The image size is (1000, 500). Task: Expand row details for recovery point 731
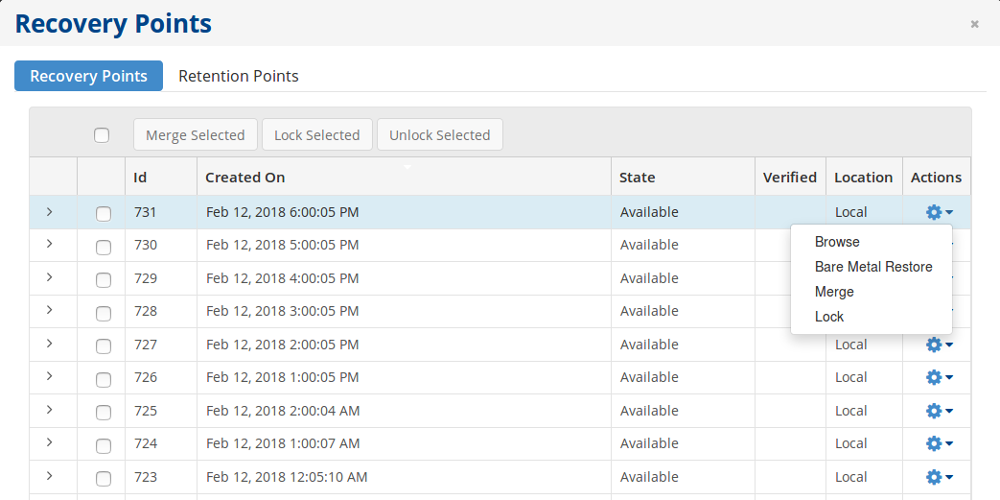[50, 211]
